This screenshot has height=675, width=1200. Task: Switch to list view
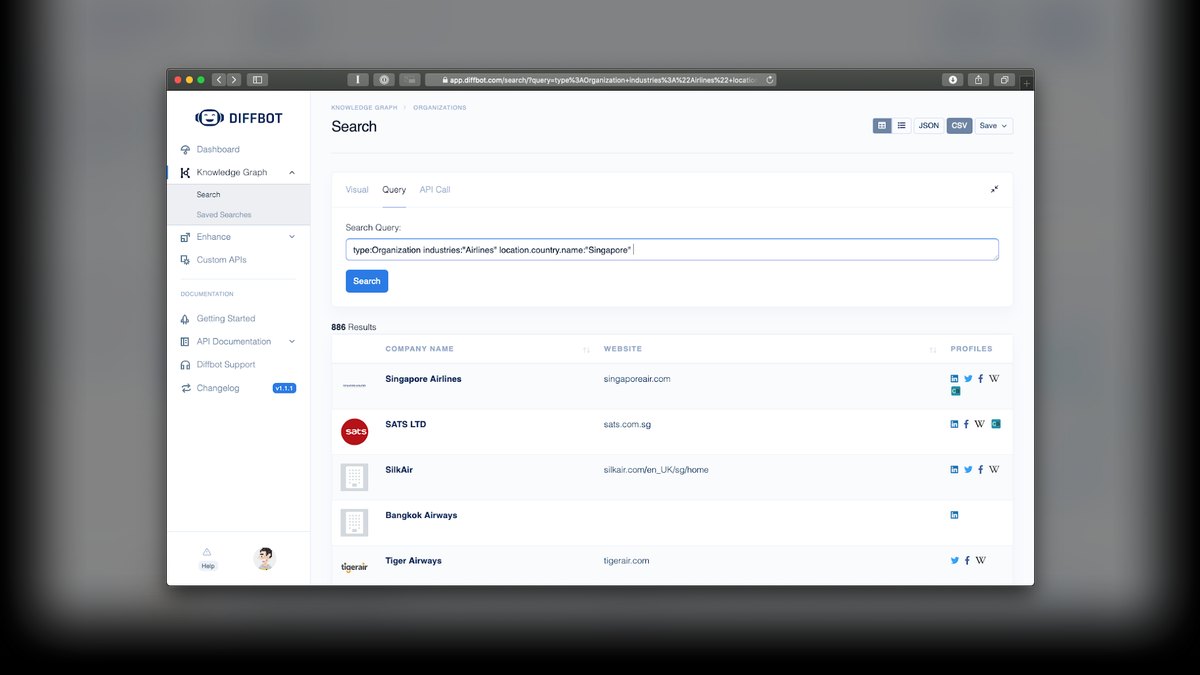pyautogui.click(x=901, y=126)
